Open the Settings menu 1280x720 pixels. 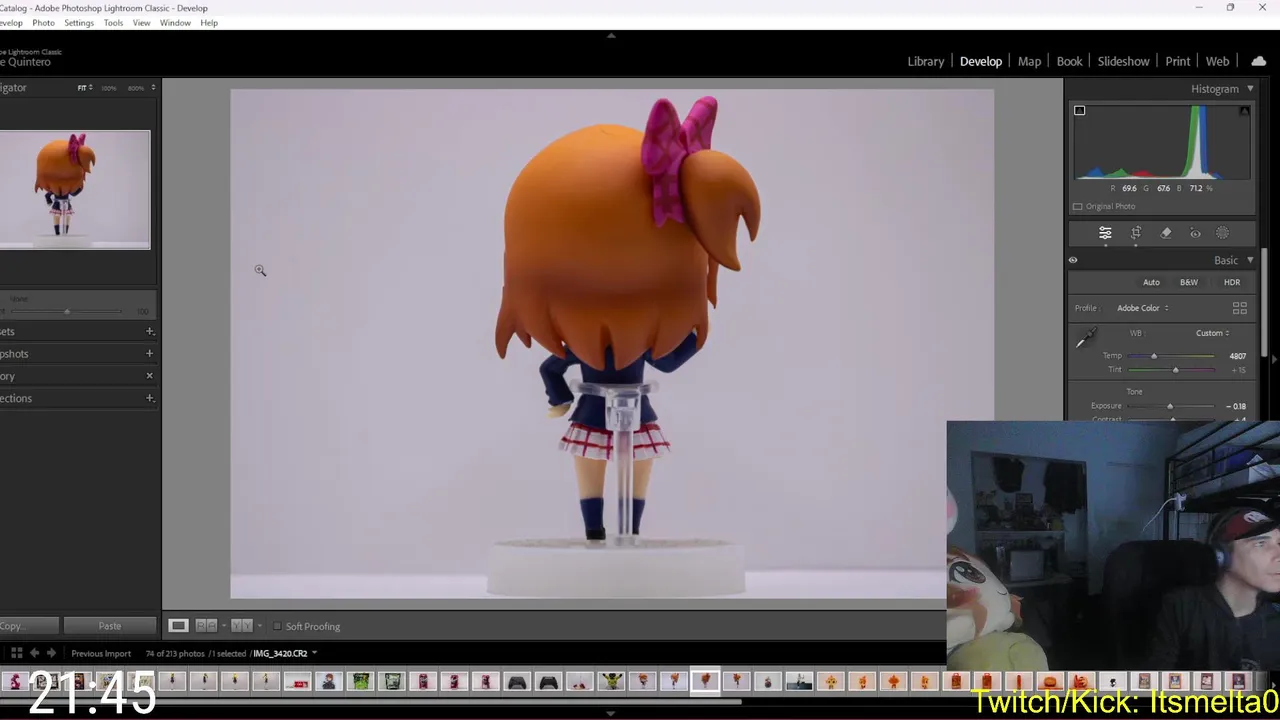click(x=79, y=22)
